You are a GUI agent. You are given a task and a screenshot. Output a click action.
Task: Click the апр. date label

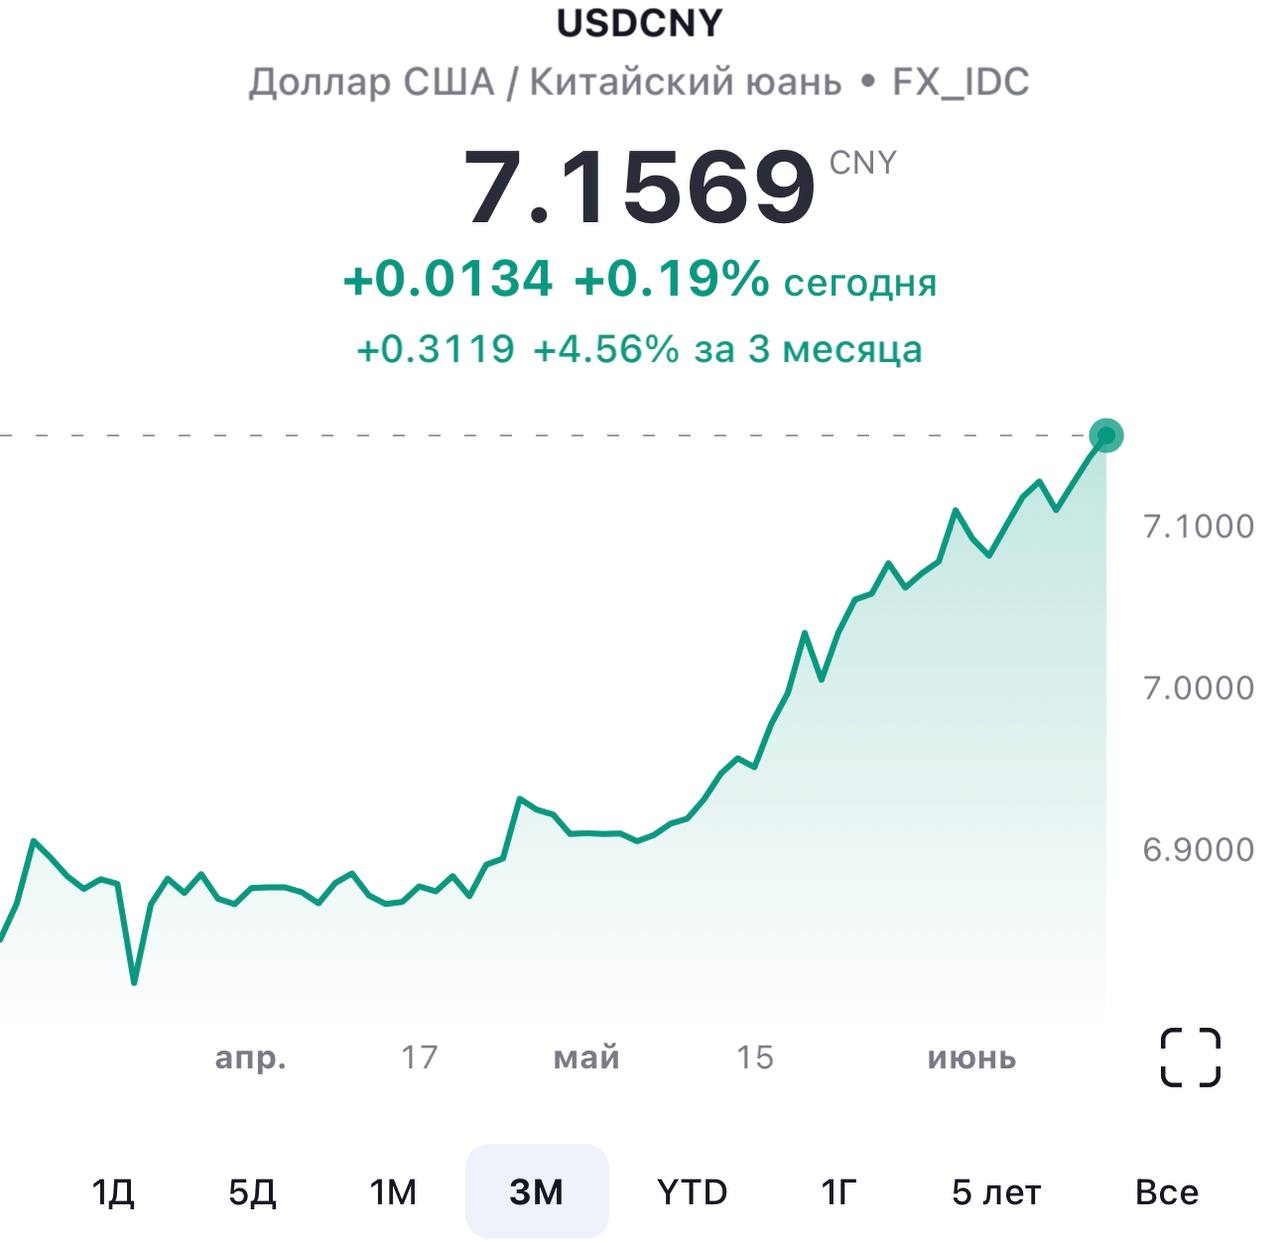251,1057
